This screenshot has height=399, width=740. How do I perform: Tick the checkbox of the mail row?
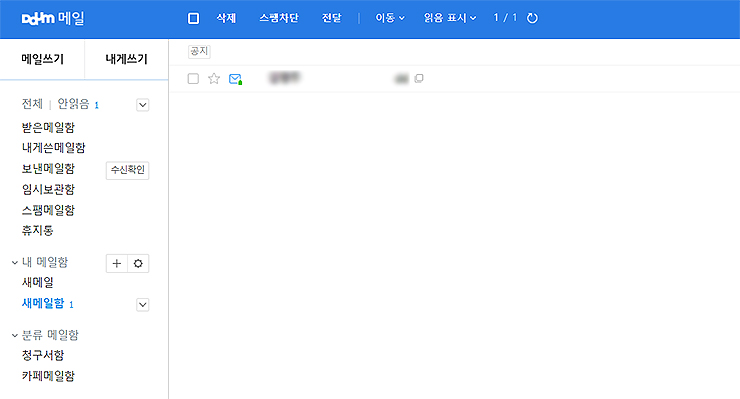pyautogui.click(x=193, y=78)
